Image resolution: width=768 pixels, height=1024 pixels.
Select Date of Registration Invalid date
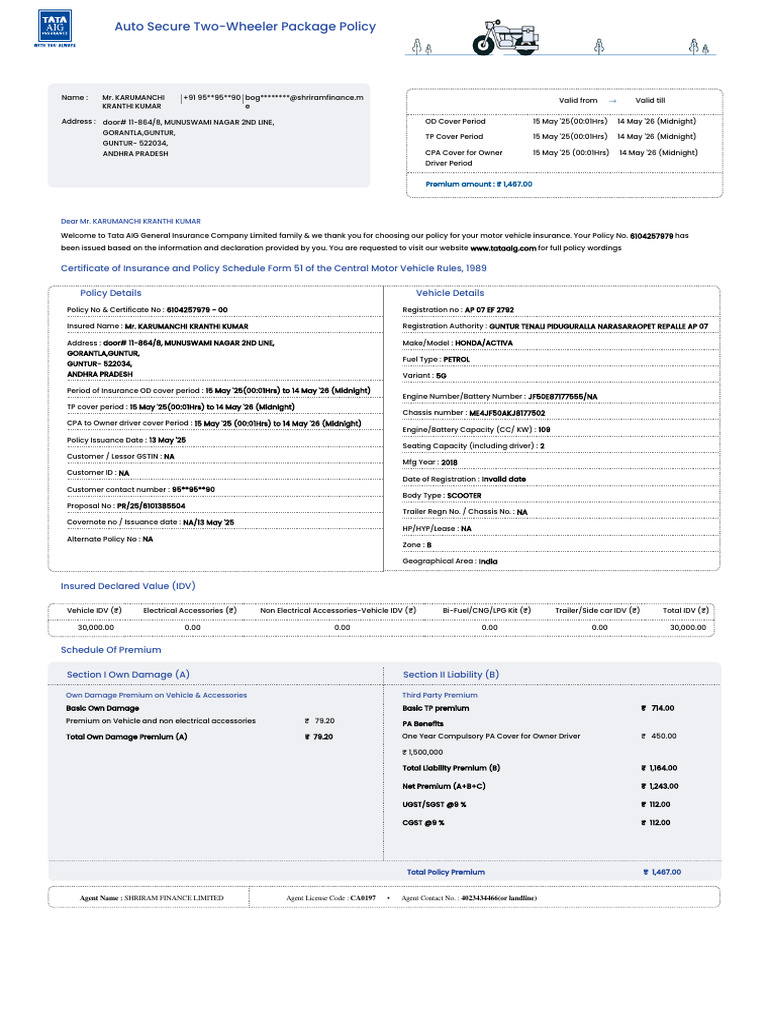tap(464, 479)
